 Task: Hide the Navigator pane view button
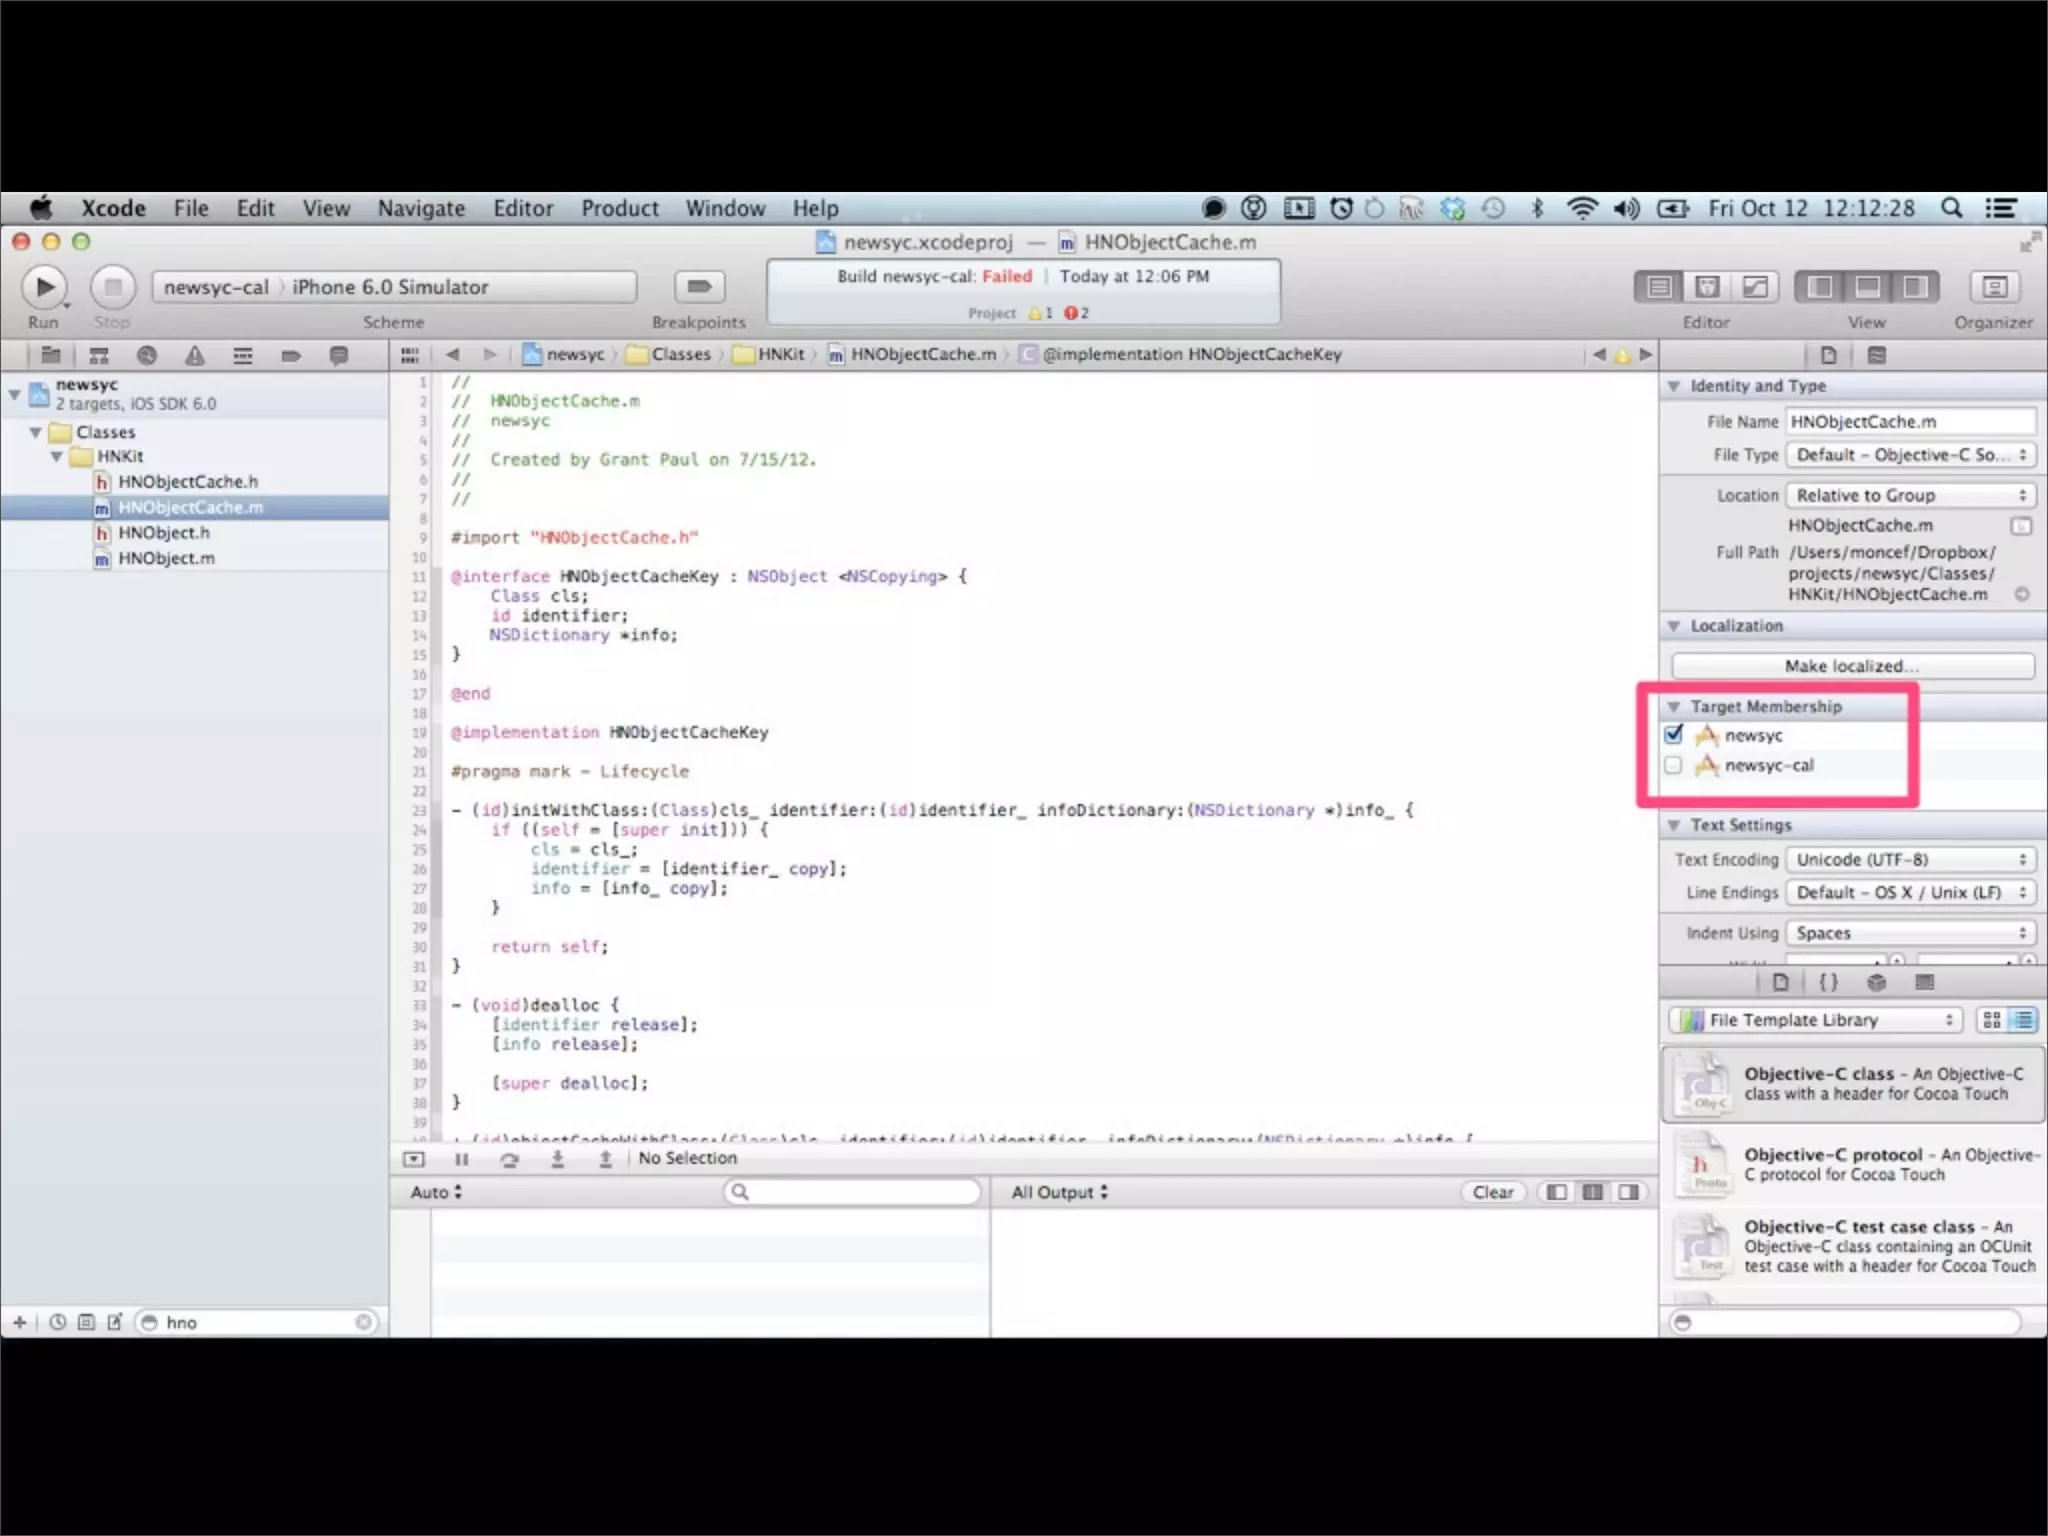pyautogui.click(x=1819, y=287)
